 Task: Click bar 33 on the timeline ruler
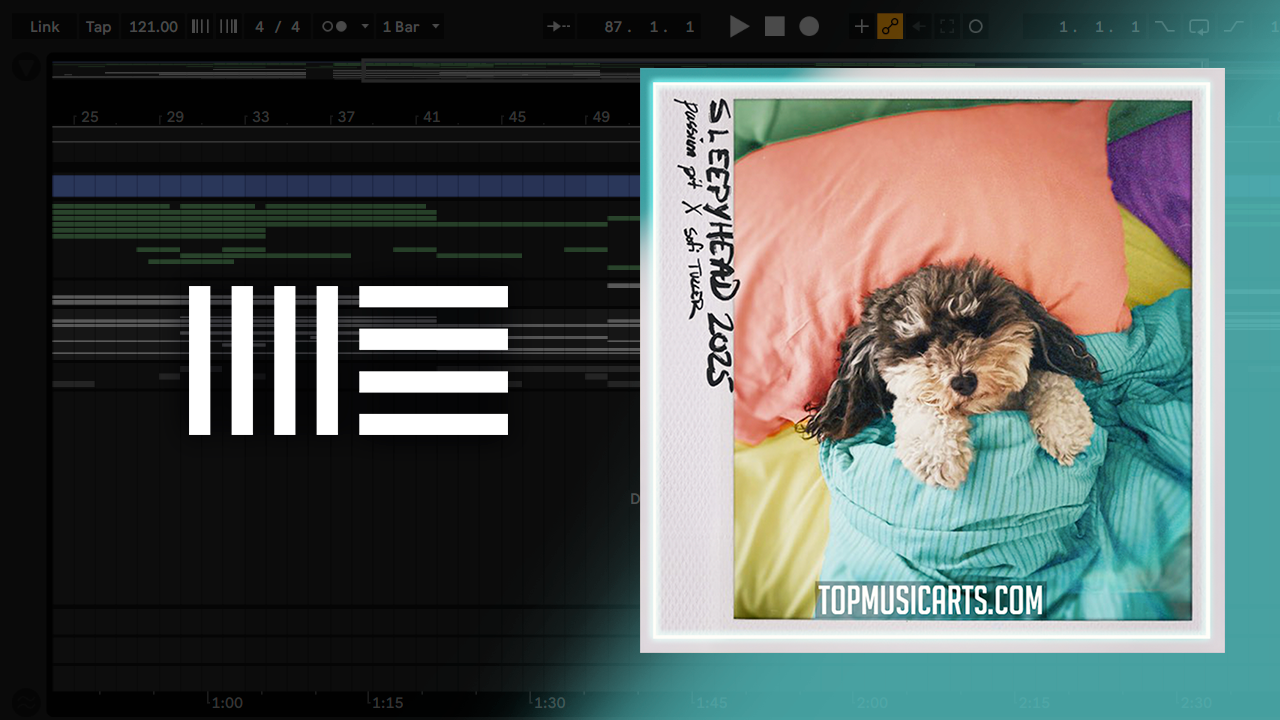coord(260,117)
